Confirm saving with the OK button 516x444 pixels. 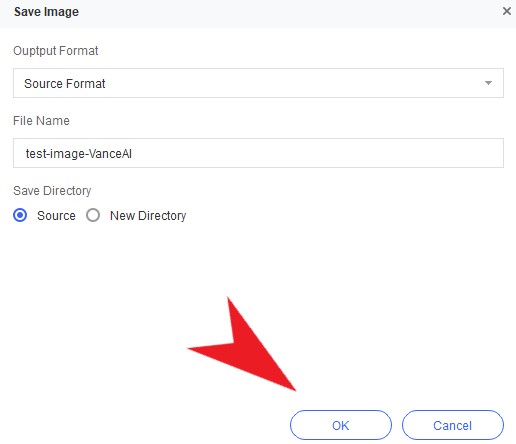pyautogui.click(x=341, y=425)
